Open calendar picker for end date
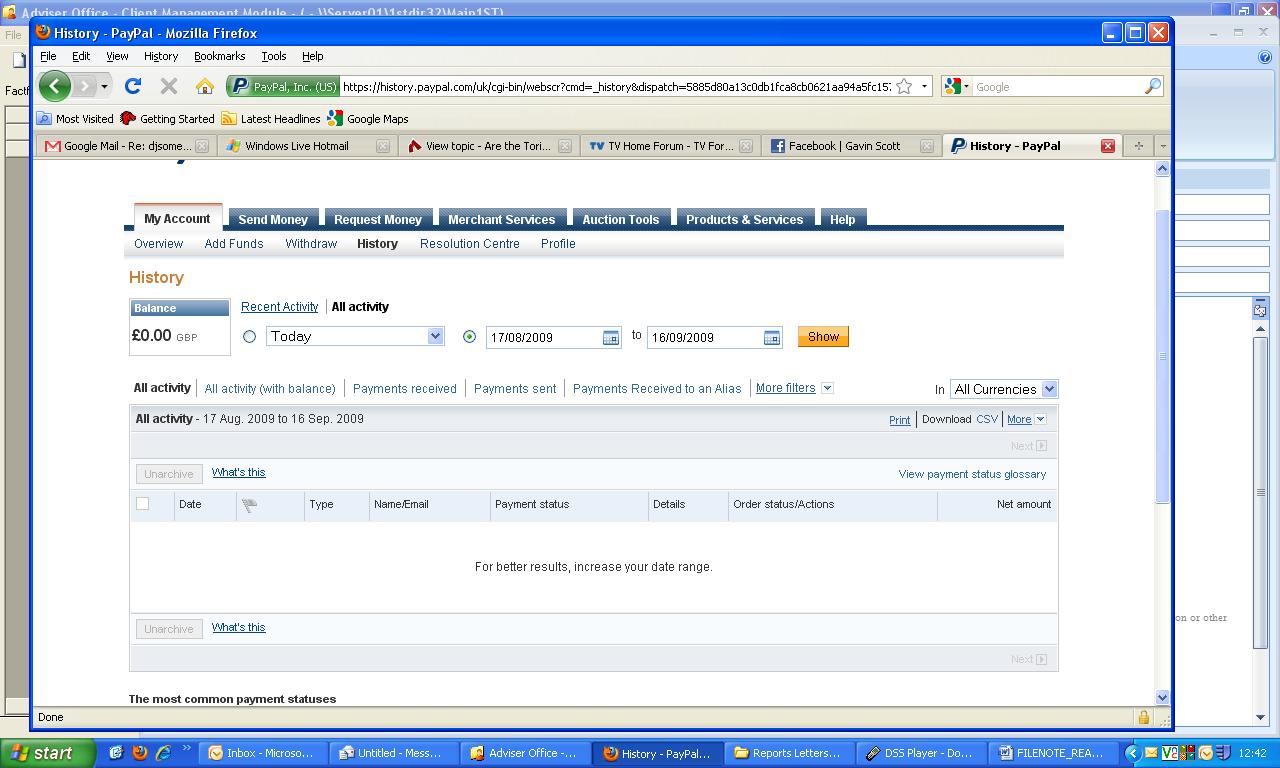The height and width of the screenshot is (768, 1280). 771,338
